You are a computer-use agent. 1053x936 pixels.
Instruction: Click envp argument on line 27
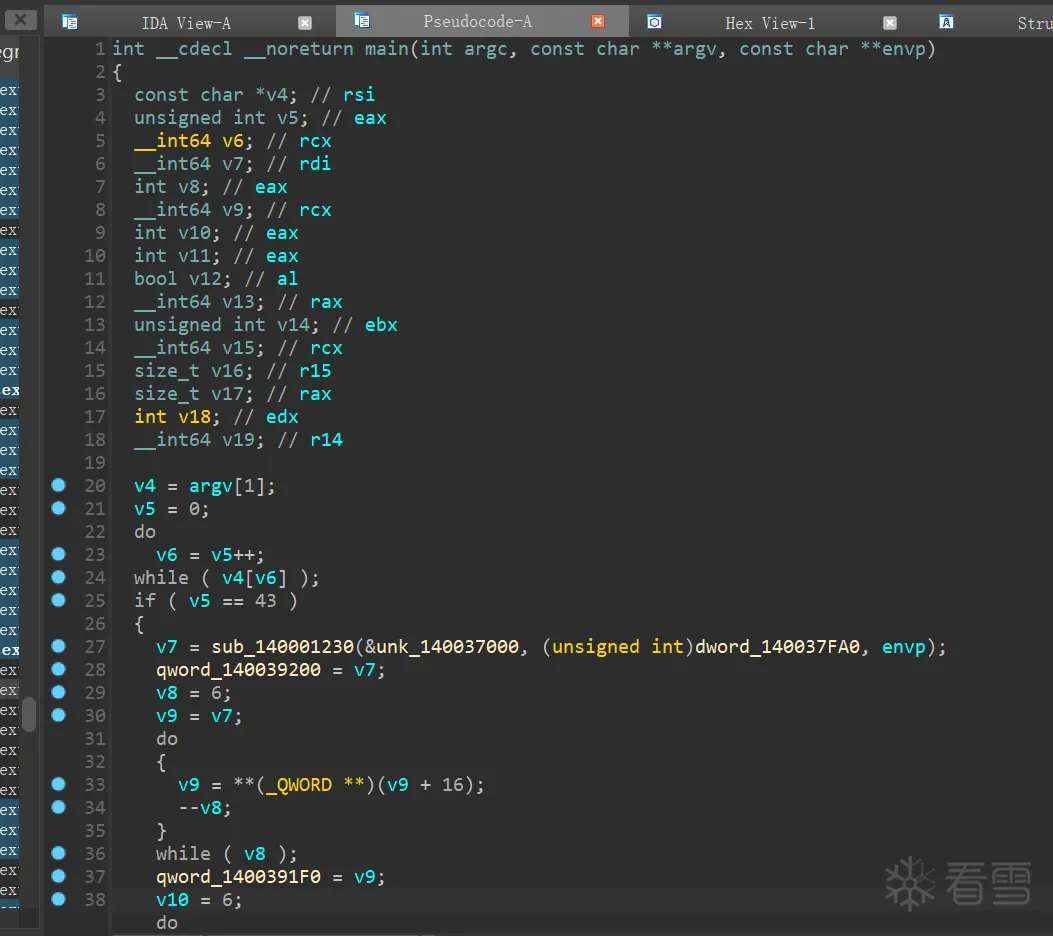904,647
